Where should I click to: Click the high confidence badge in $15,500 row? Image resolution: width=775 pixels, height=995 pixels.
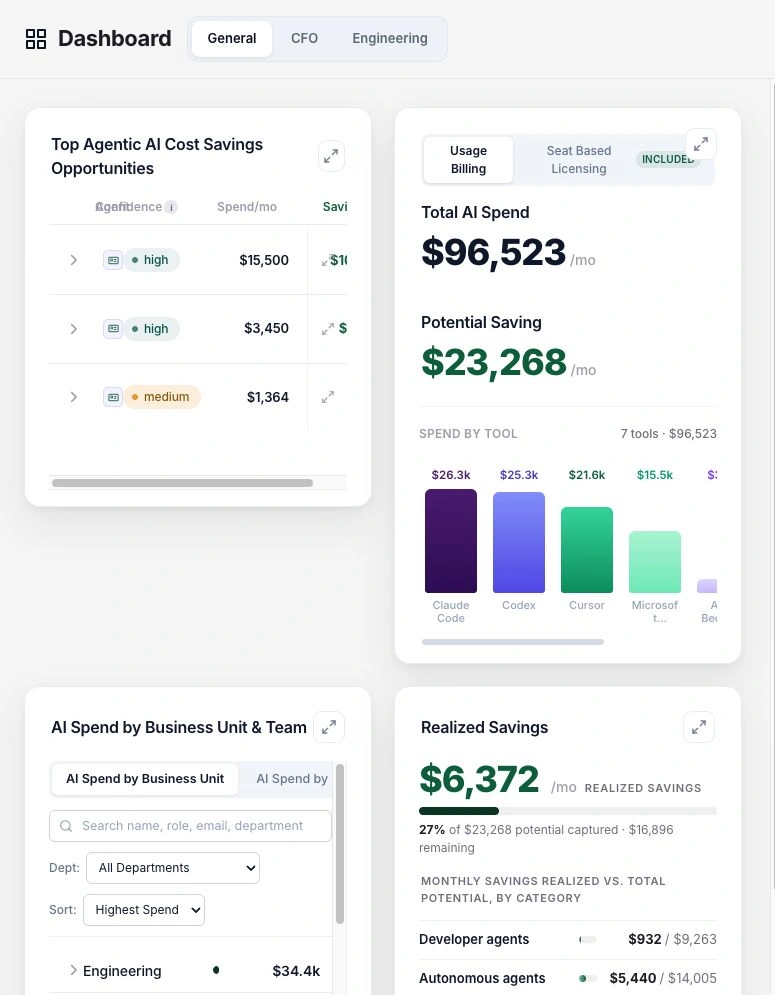152,260
